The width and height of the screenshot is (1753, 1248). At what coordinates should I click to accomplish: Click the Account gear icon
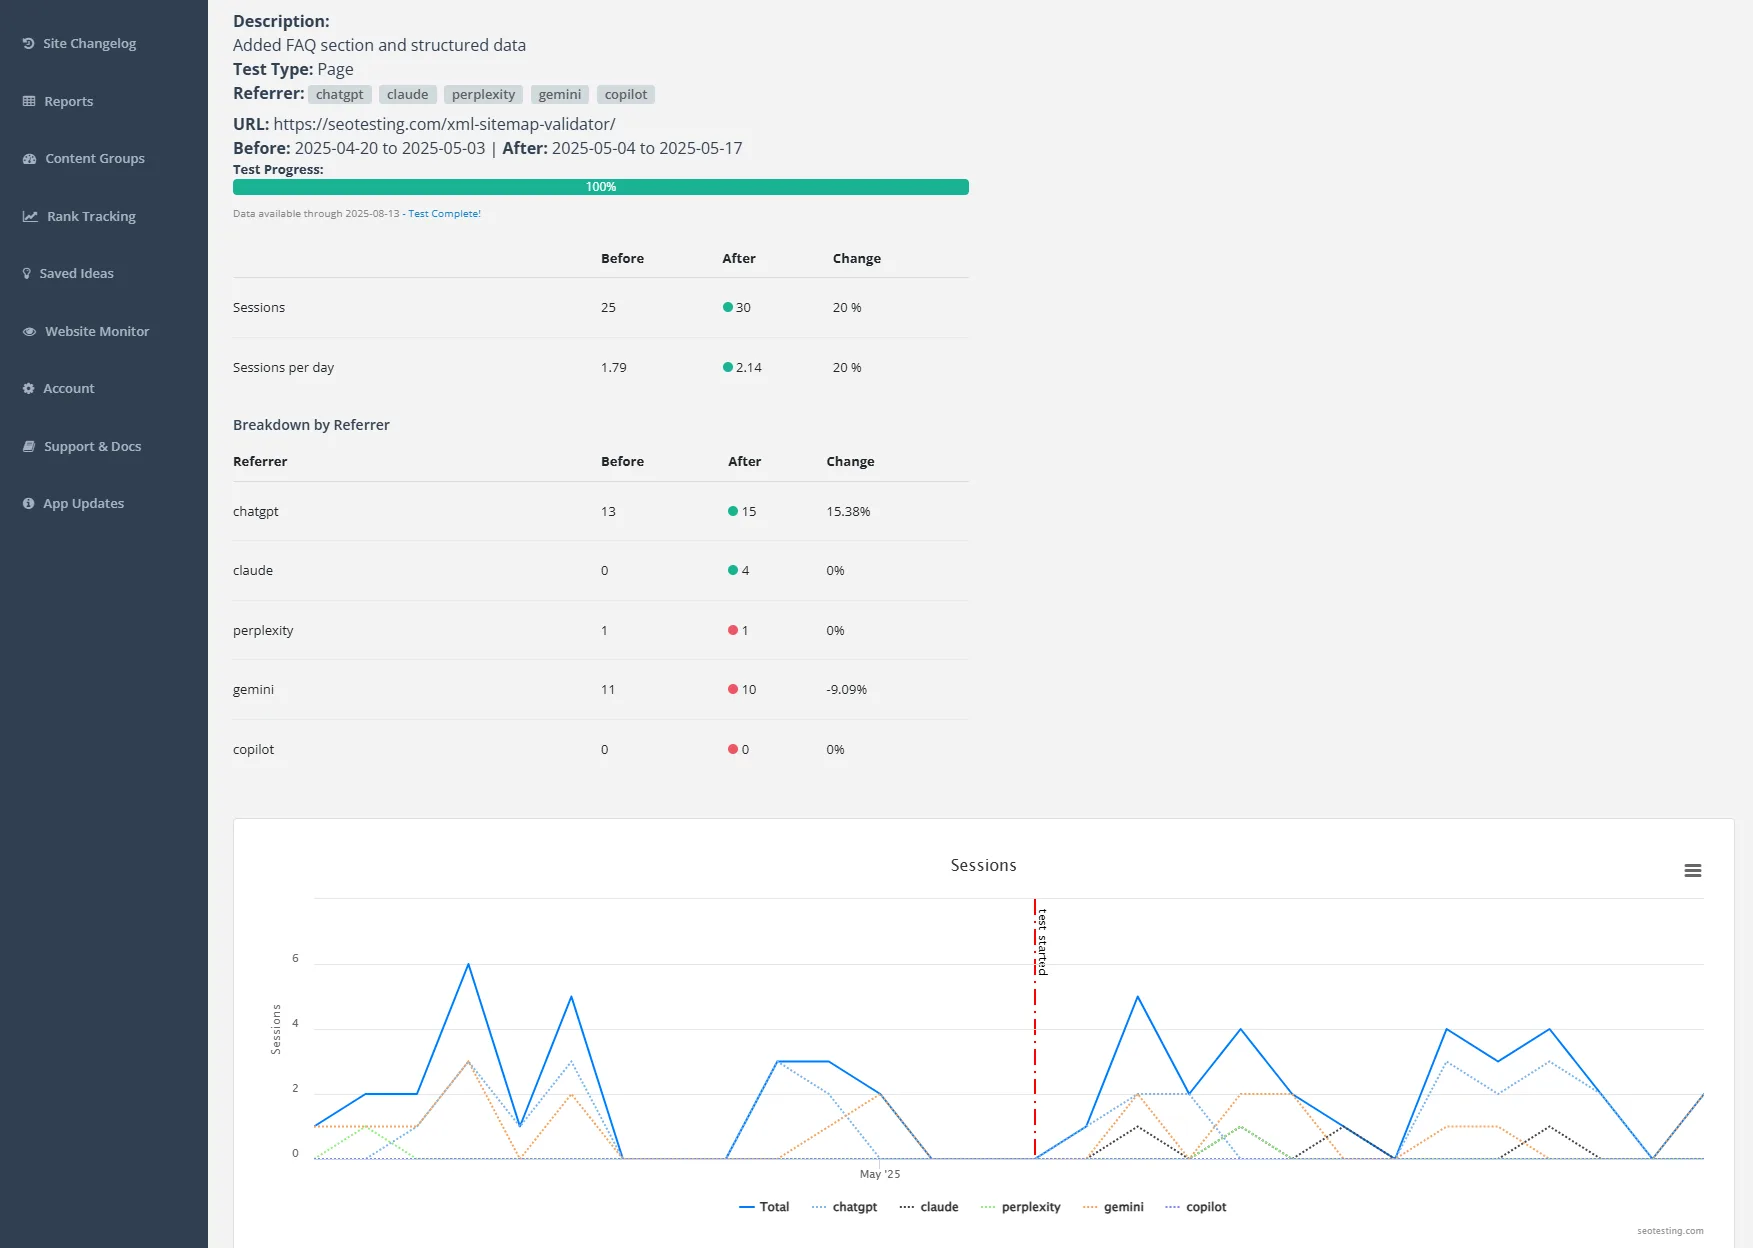pos(29,389)
